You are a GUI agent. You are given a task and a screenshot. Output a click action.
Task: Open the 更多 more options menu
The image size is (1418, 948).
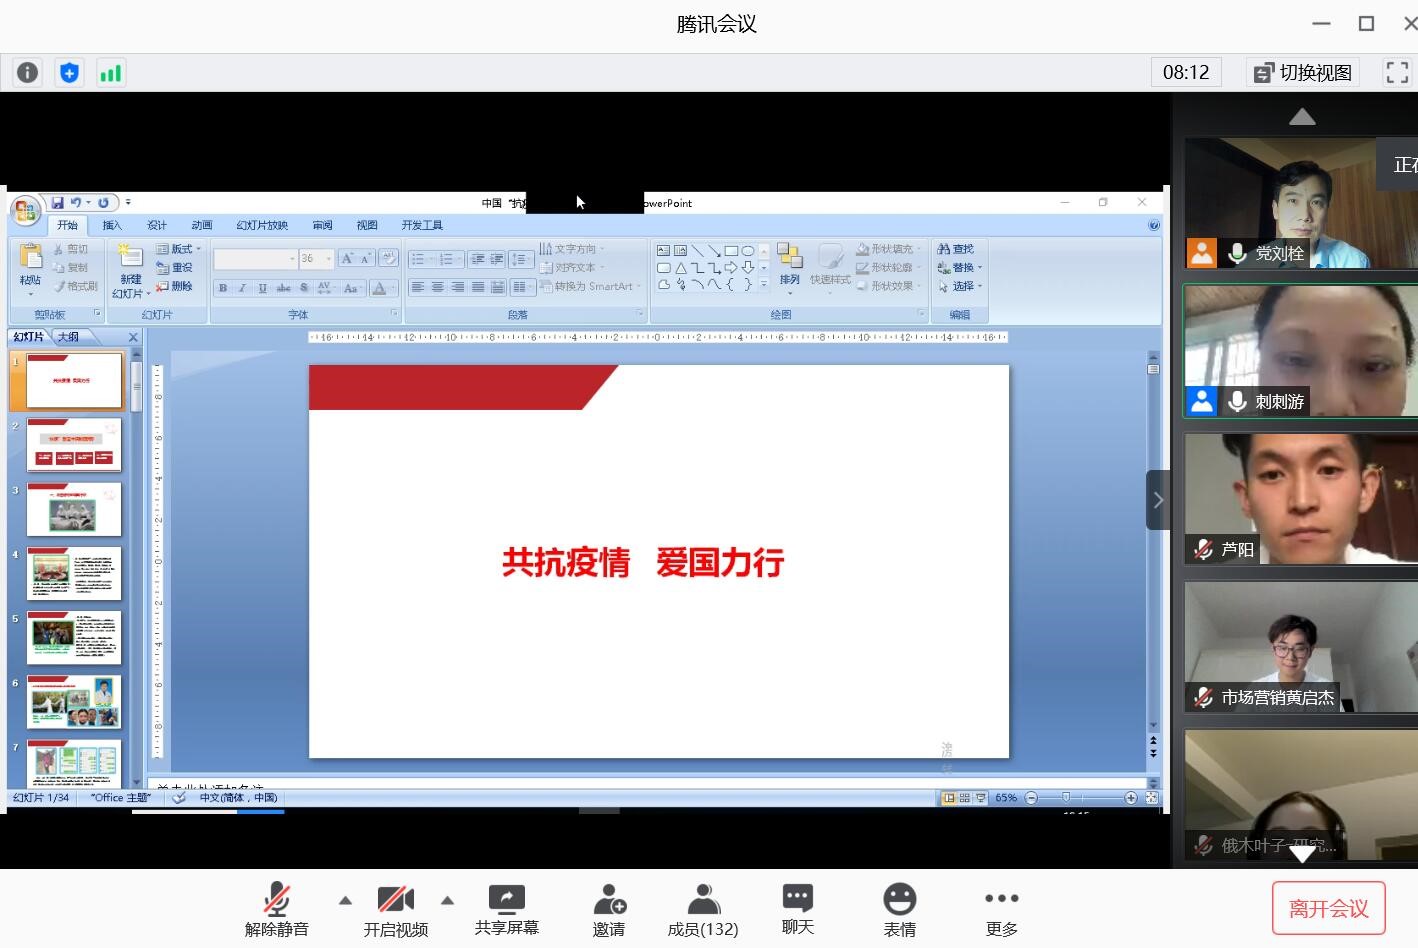pyautogui.click(x=1001, y=909)
